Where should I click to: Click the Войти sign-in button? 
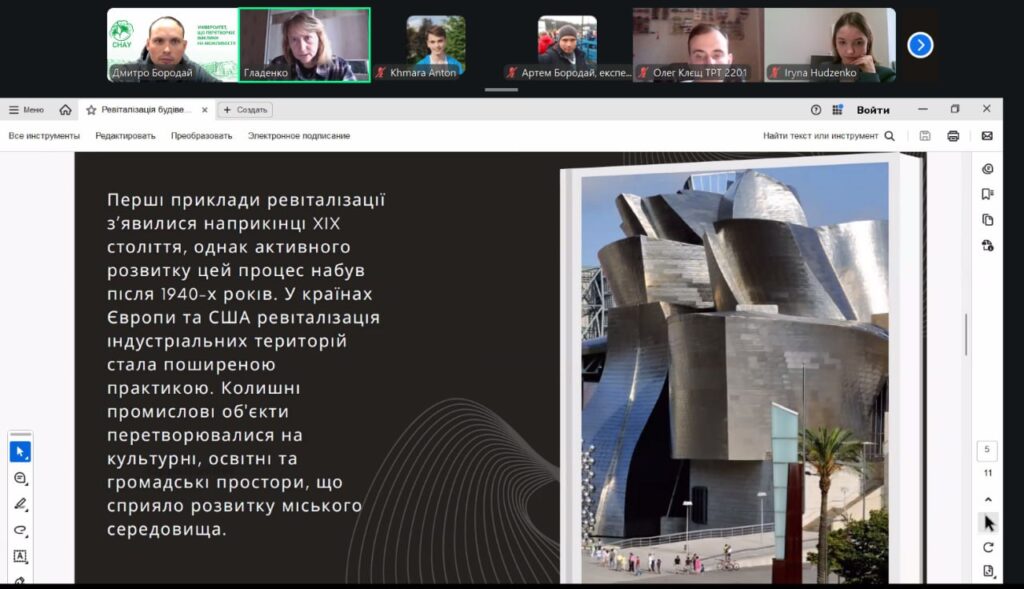tap(873, 110)
